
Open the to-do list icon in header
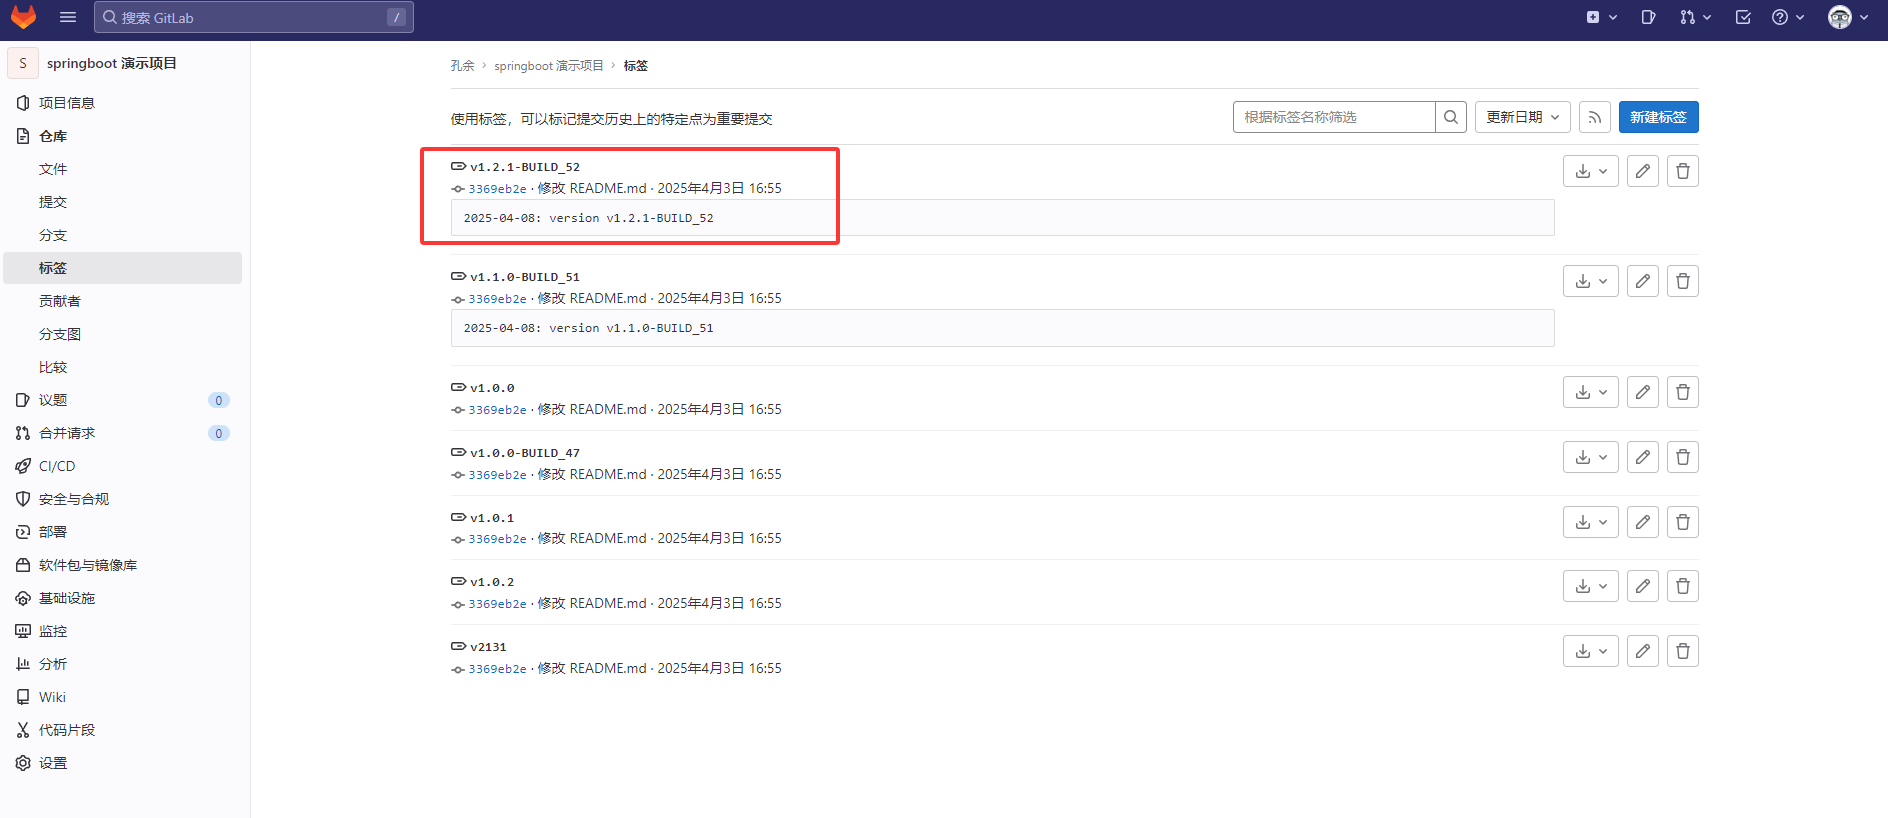pos(1743,17)
